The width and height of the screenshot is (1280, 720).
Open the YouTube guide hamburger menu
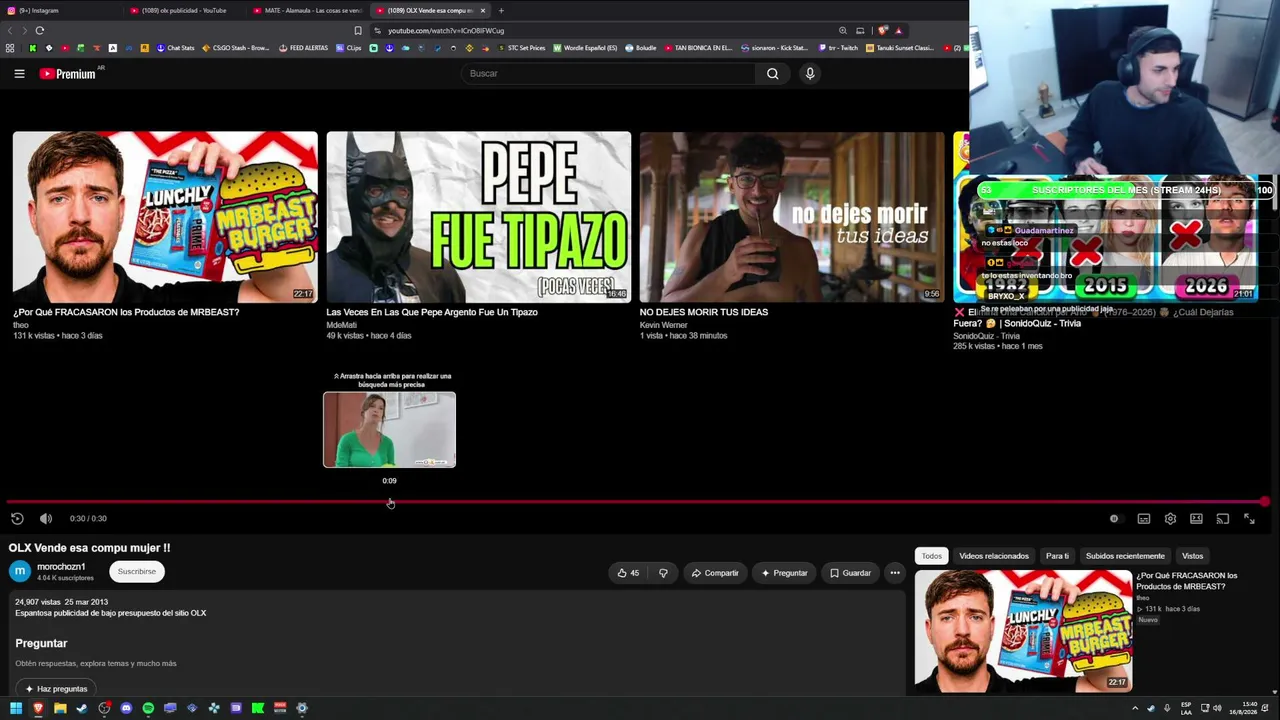[19, 73]
